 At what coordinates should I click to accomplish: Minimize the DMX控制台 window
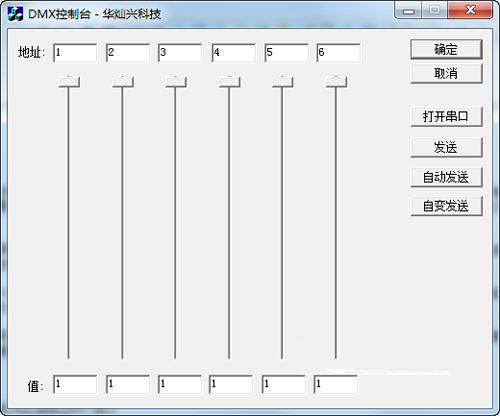[408, 11]
